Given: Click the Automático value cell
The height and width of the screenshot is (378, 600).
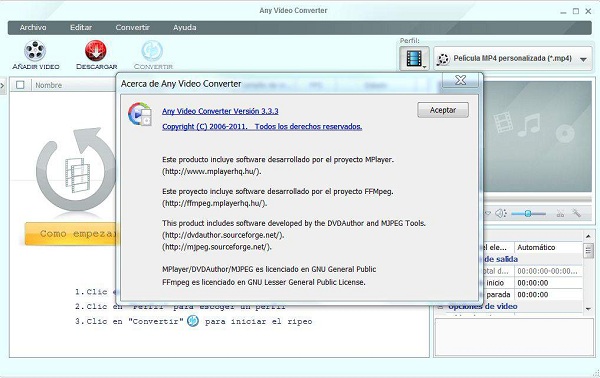Looking at the screenshot, I should point(548,248).
